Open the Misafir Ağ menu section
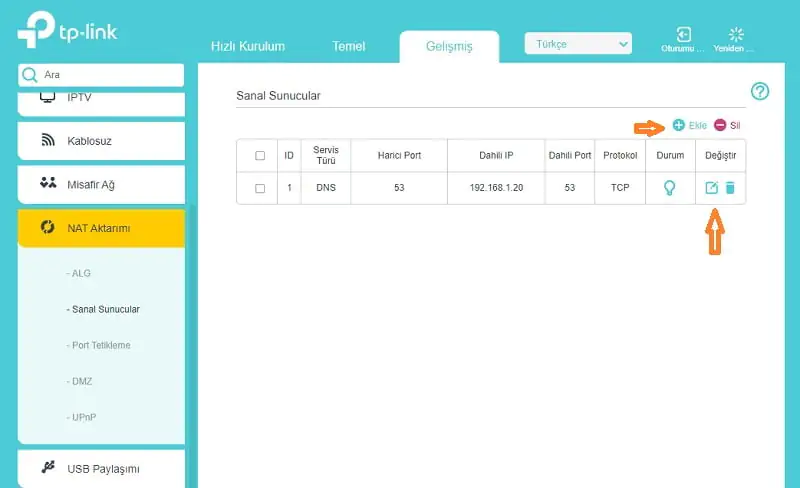Screen dimensions: 800x488 pos(101,184)
